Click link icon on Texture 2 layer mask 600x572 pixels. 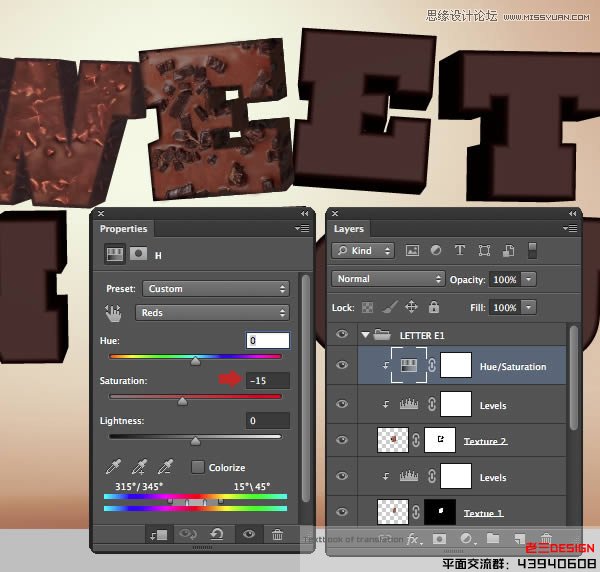(x=416, y=440)
